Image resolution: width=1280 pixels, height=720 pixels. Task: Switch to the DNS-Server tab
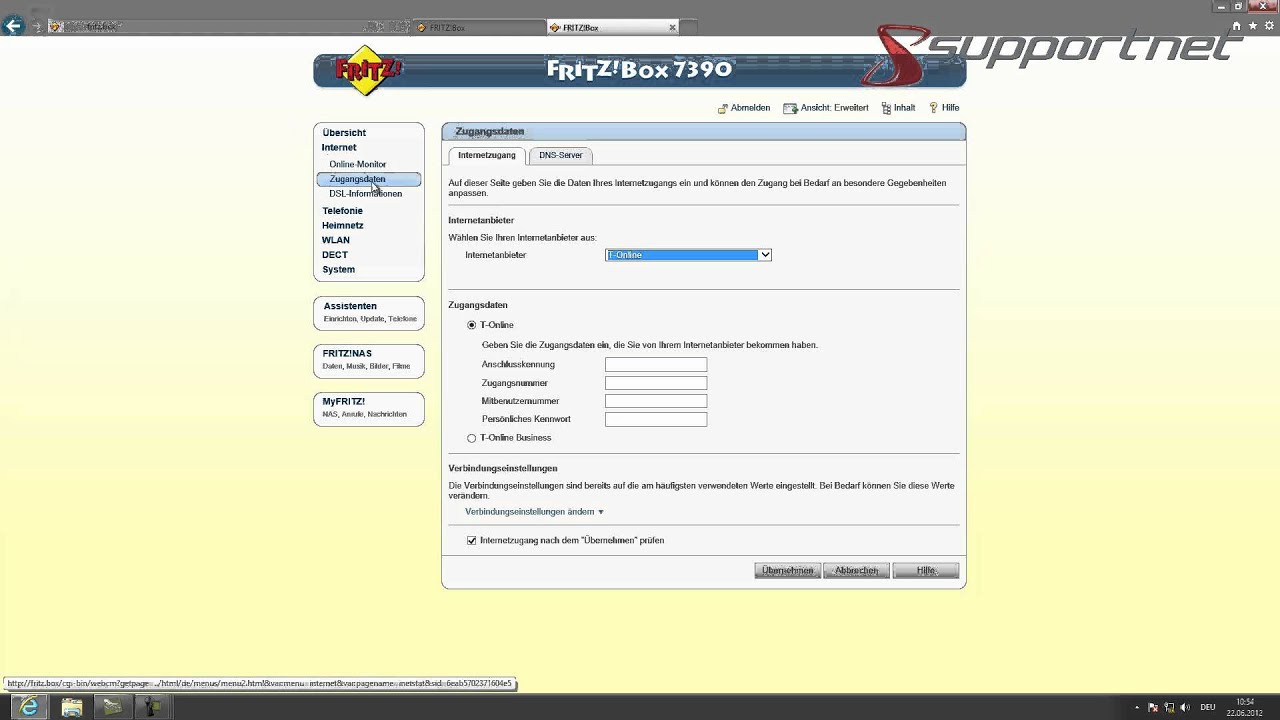click(561, 155)
